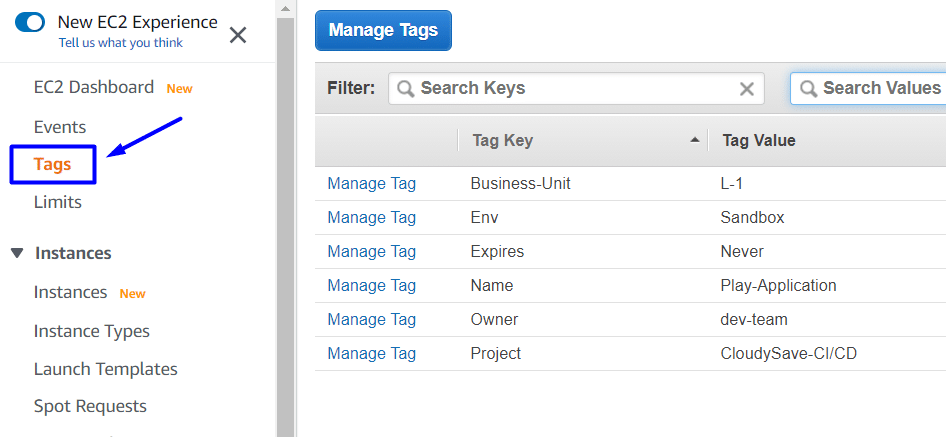
Task: Click the Search Keys magnifier icon
Action: coord(406,89)
